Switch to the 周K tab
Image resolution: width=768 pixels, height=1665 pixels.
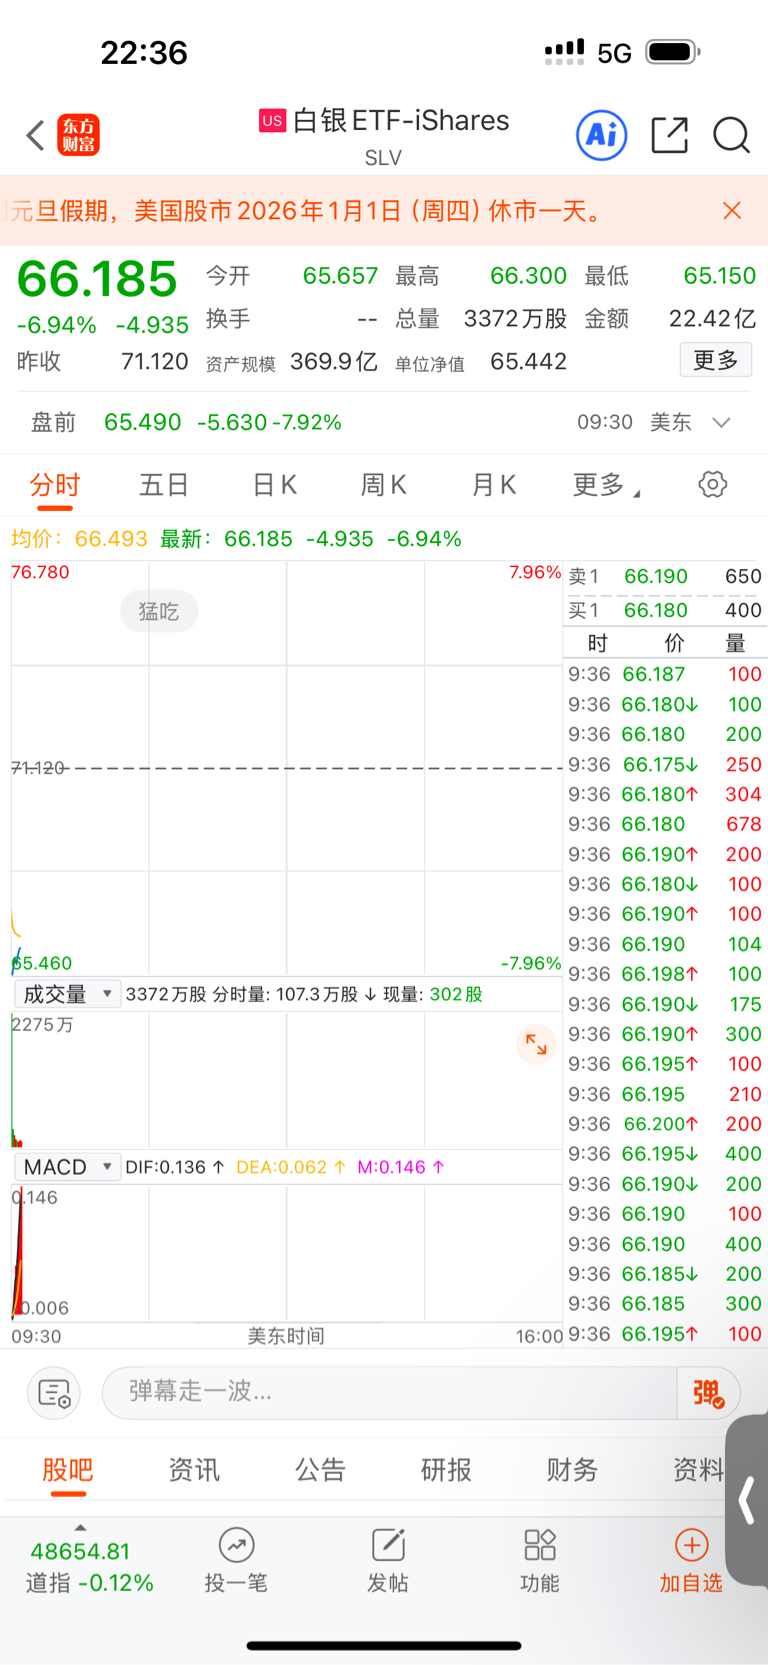tap(383, 485)
